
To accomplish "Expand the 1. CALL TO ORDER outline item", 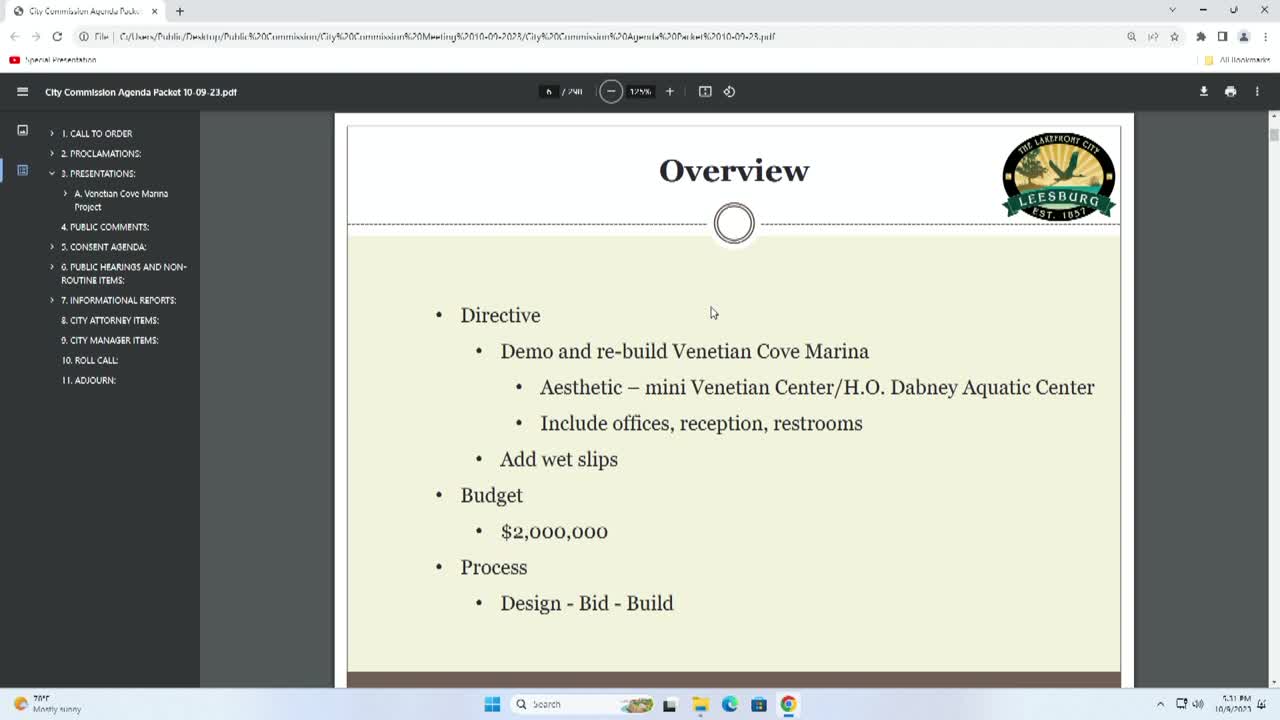I will click(x=52, y=133).
